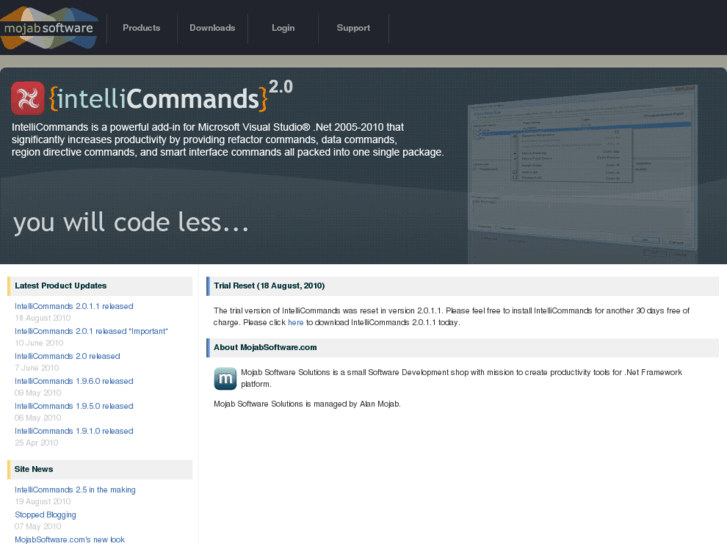The width and height of the screenshot is (727, 545).
Task: Open 'IntelliCommands 2.0 released' link
Action: click(67, 356)
